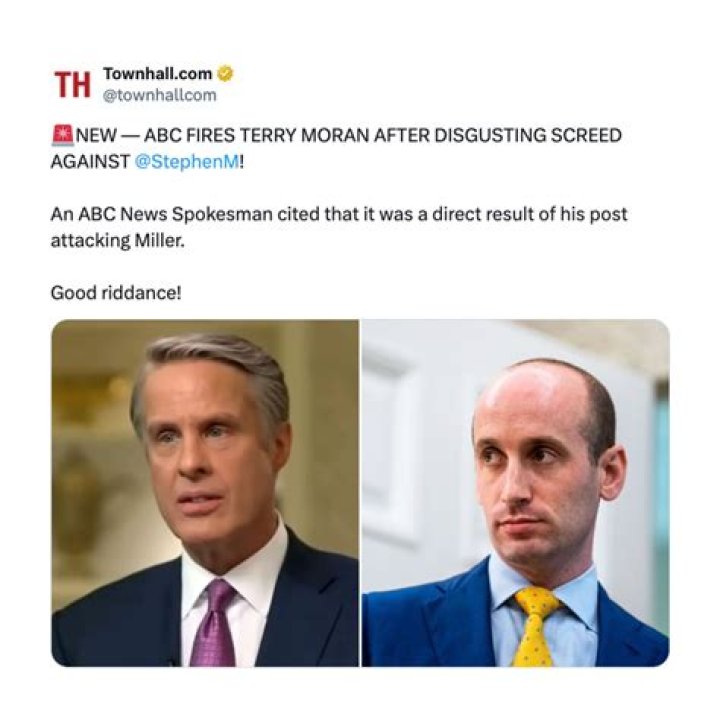The height and width of the screenshot is (720, 720).
Task: Open the Townhall.com display name
Action: [x=158, y=73]
